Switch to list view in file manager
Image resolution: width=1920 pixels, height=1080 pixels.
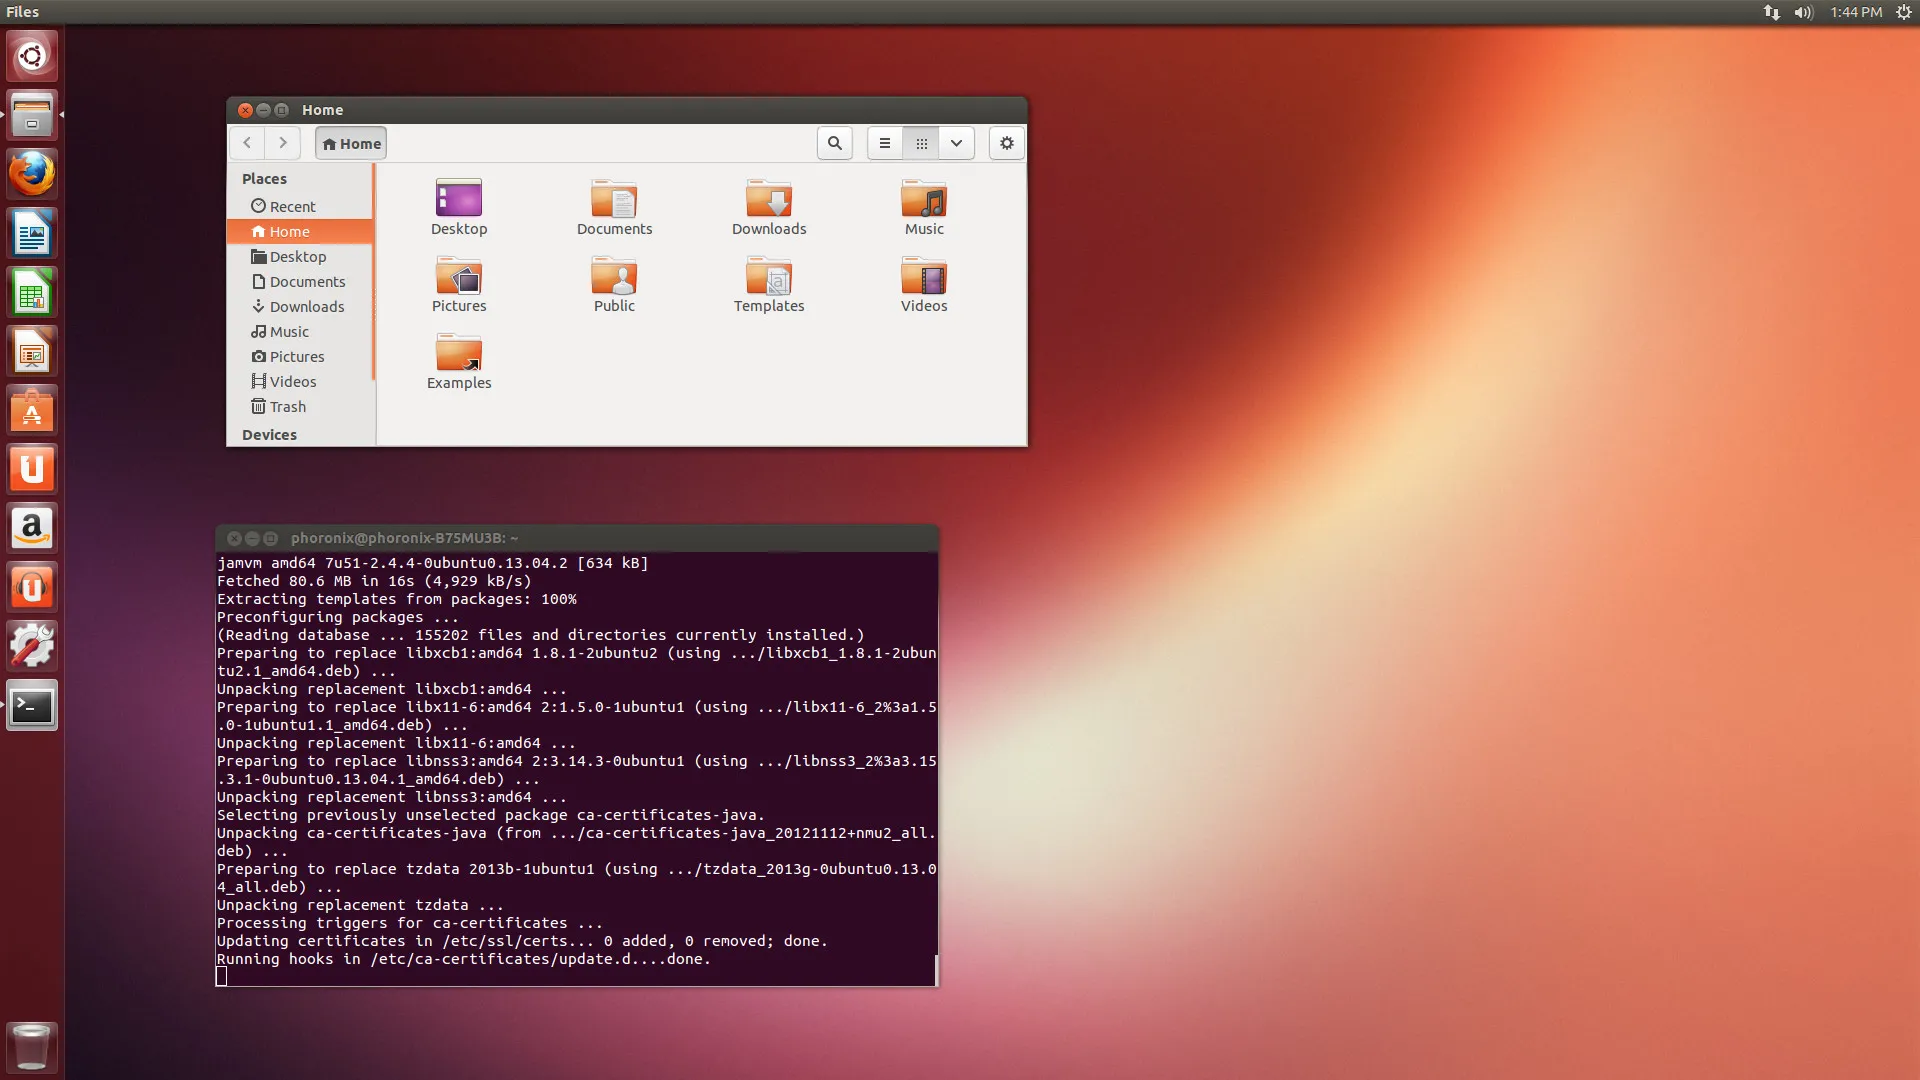[x=882, y=142]
